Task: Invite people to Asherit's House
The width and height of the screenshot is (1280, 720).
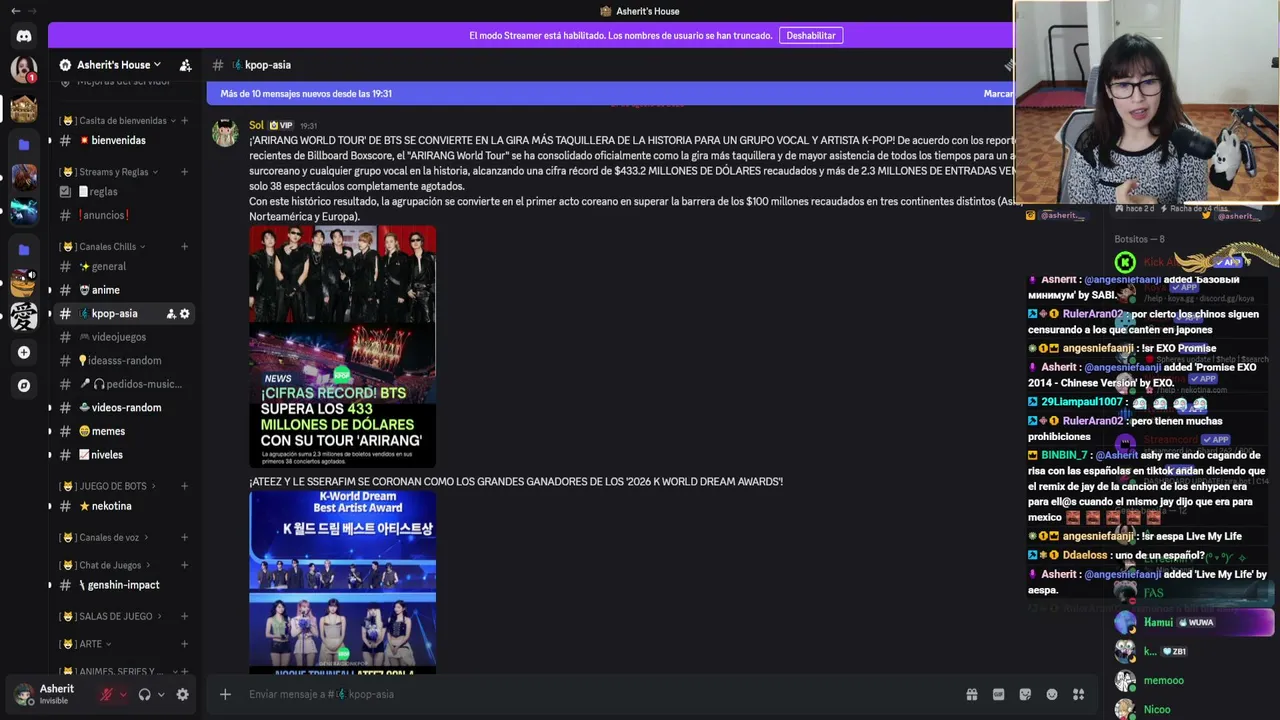Action: (185, 65)
